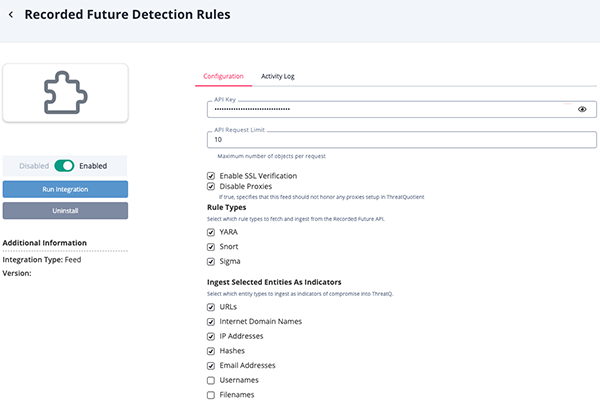600x402 pixels.
Task: Uncheck Internet Domain Names checkbox
Action: (211, 322)
